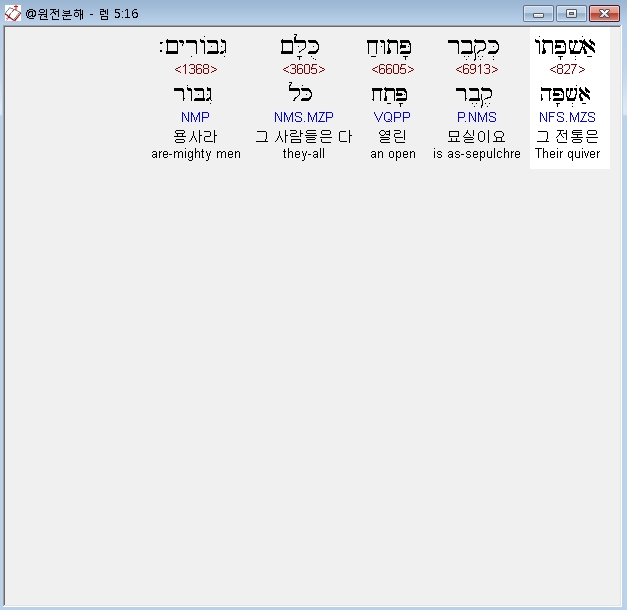
Task: Click Strong's number <6913>
Action: [477, 69]
